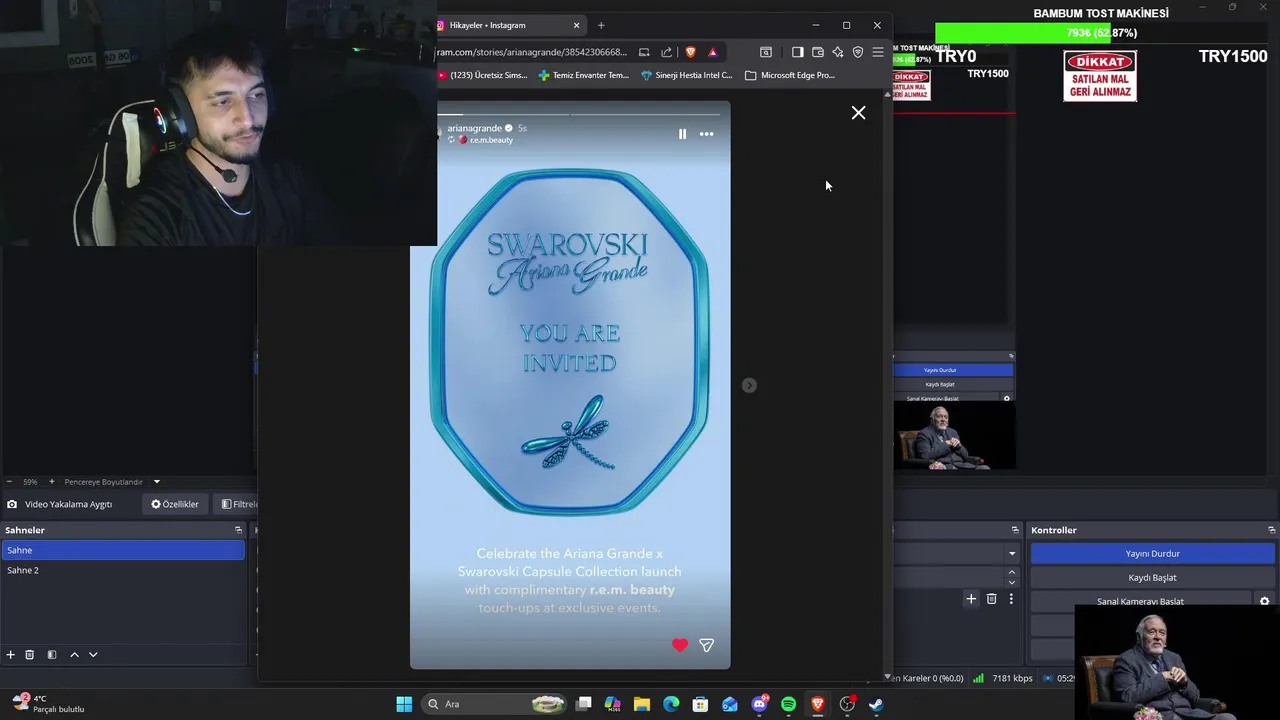Zoom in OBS preview with plus

click(53, 482)
